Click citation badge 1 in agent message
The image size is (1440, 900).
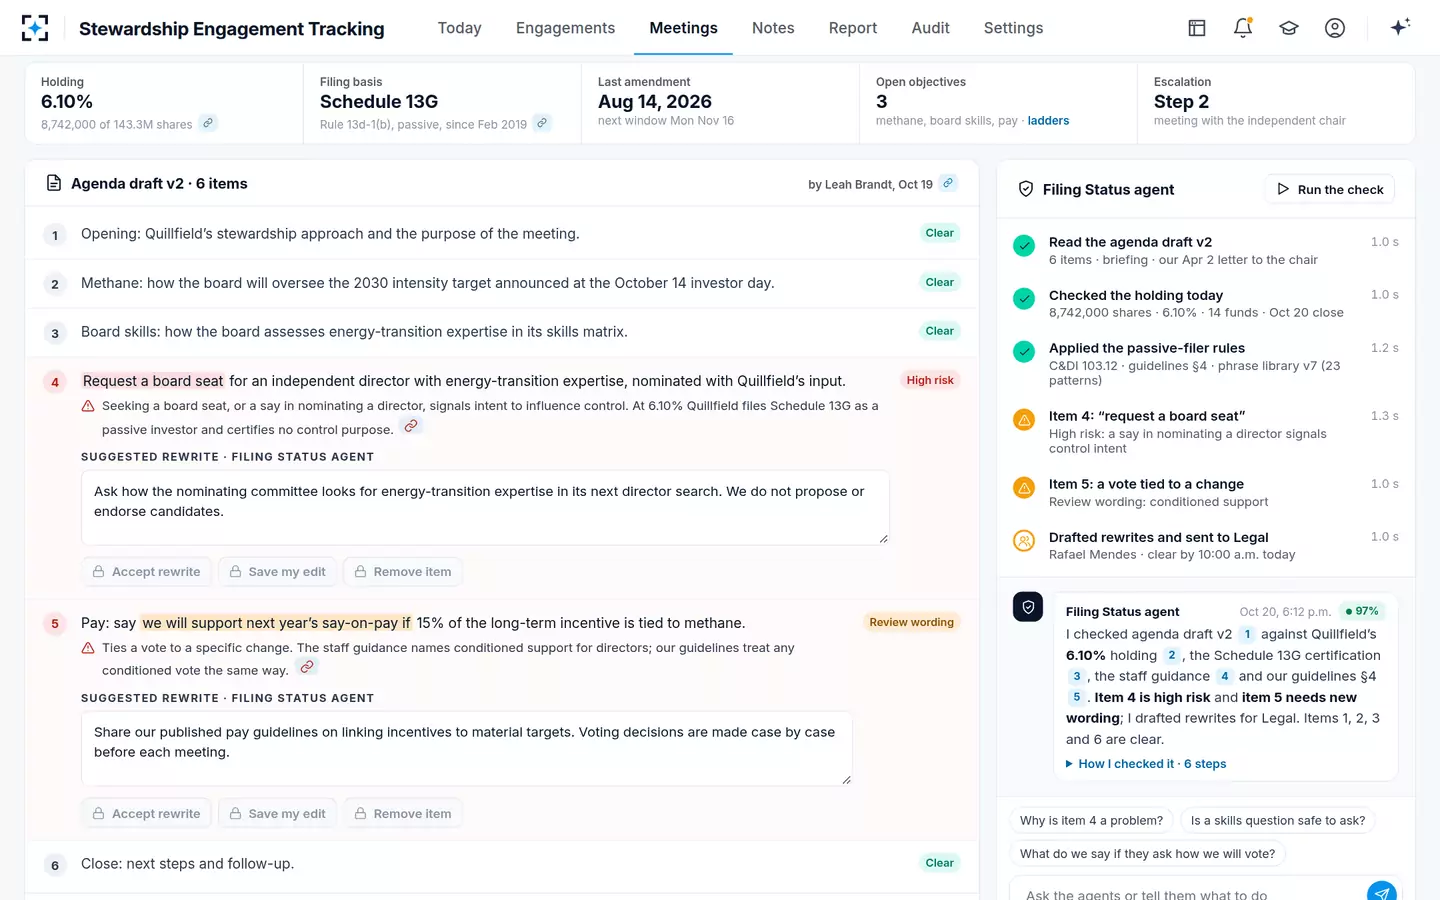(x=1247, y=634)
